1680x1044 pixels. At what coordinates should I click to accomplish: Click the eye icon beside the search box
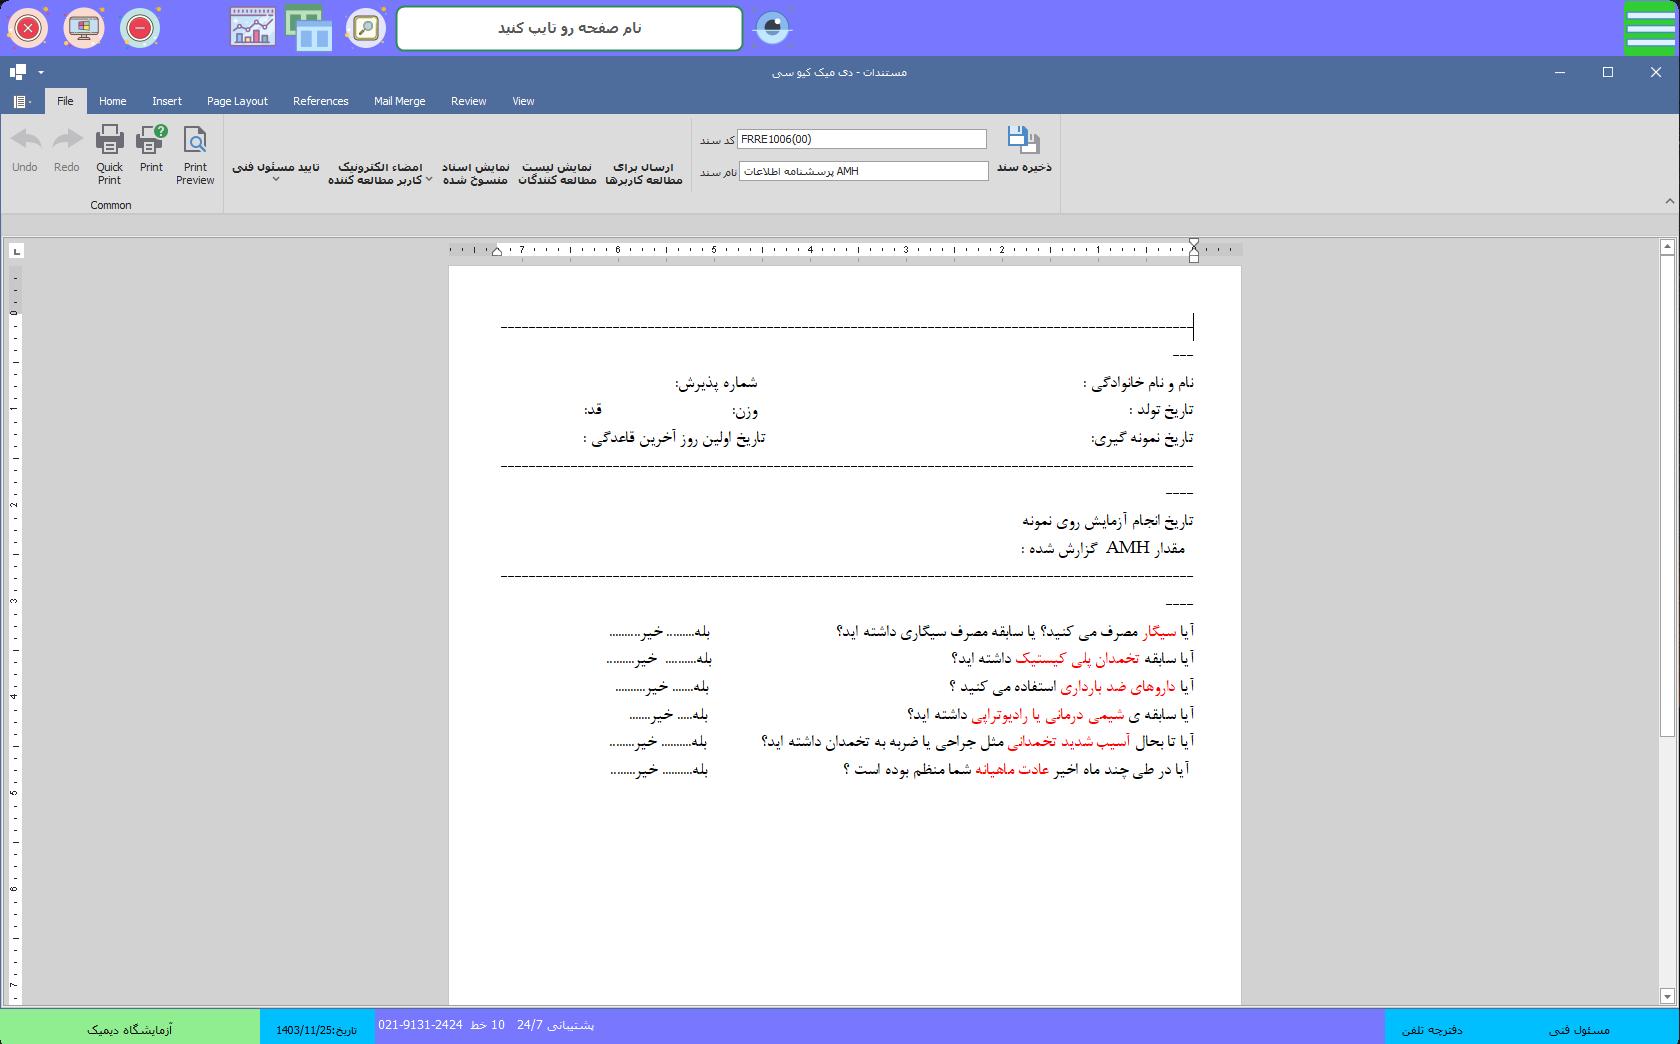coord(772,28)
